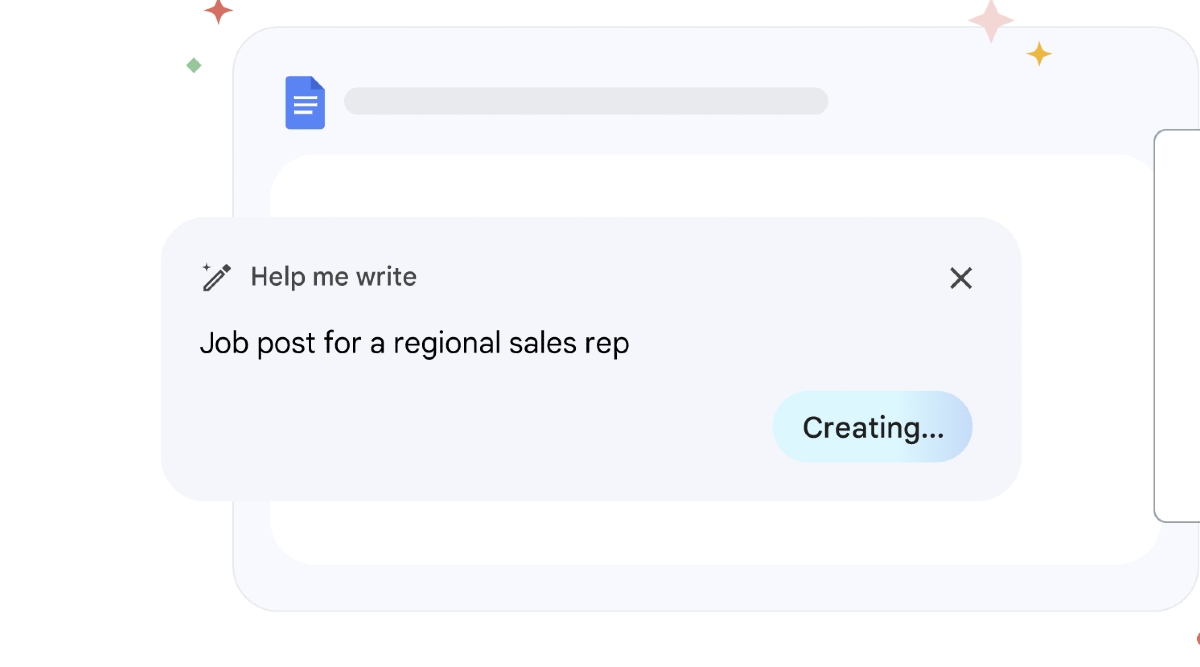Open the Docs app icon in the corner
This screenshot has height=667, width=1200.
point(305,102)
